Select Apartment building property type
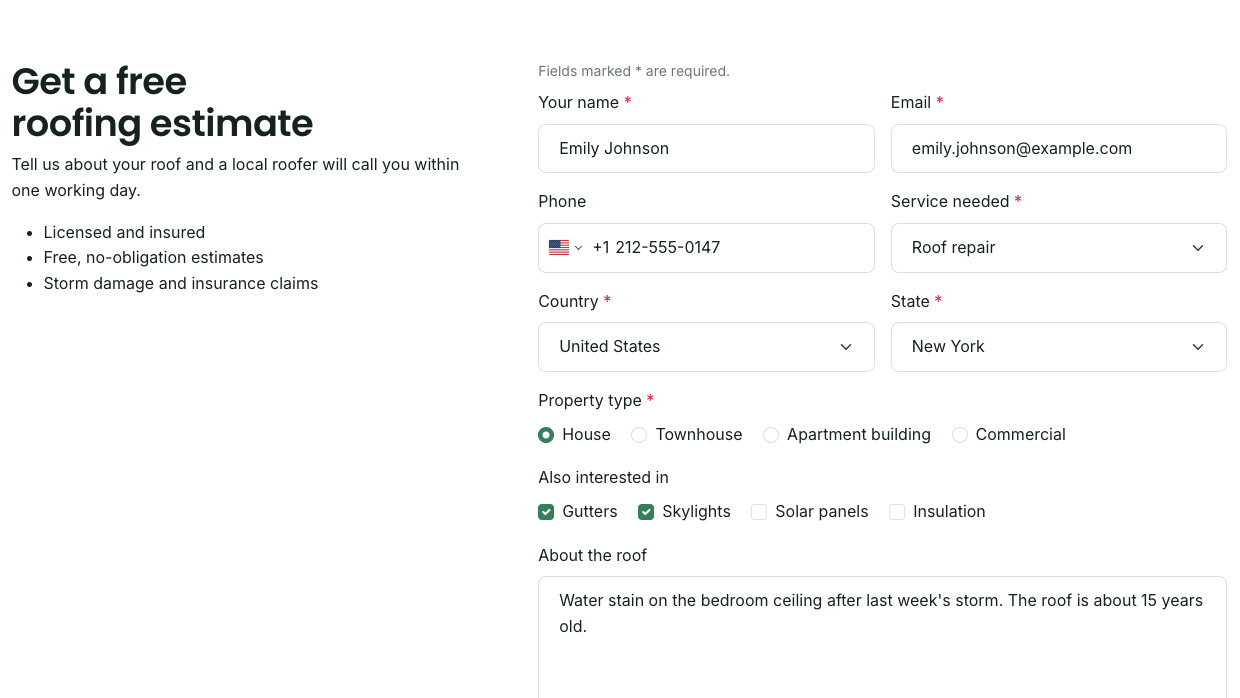The height and width of the screenshot is (698, 1240). tap(771, 435)
